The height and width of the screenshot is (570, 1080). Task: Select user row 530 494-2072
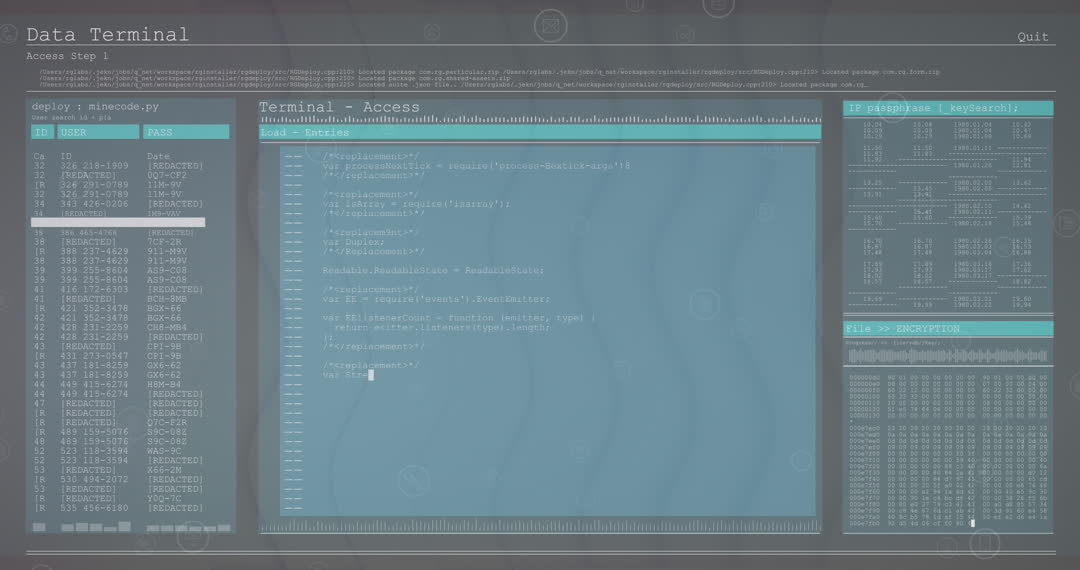(94, 480)
